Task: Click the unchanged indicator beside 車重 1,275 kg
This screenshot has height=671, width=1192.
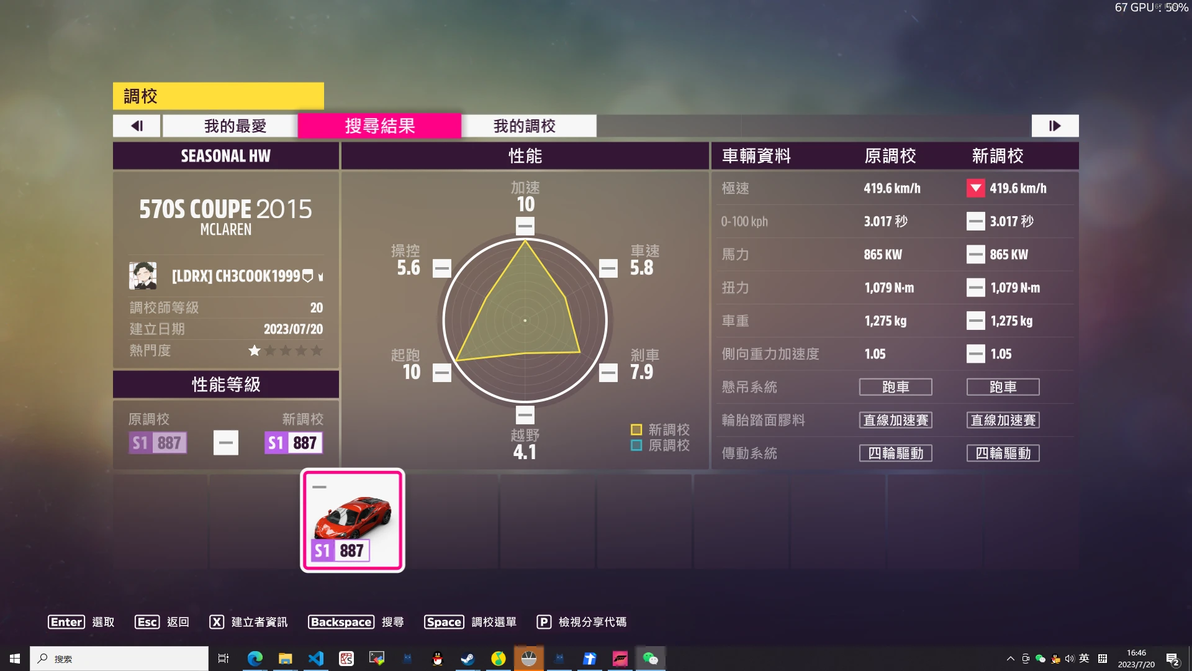Action: (x=975, y=321)
